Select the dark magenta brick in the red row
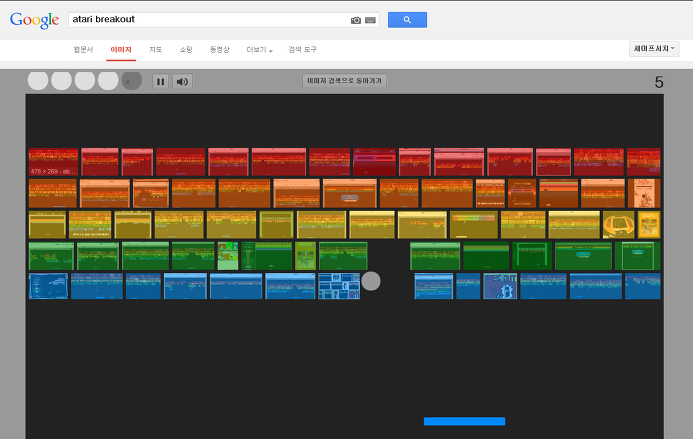This screenshot has height=439, width=693. (x=374, y=162)
